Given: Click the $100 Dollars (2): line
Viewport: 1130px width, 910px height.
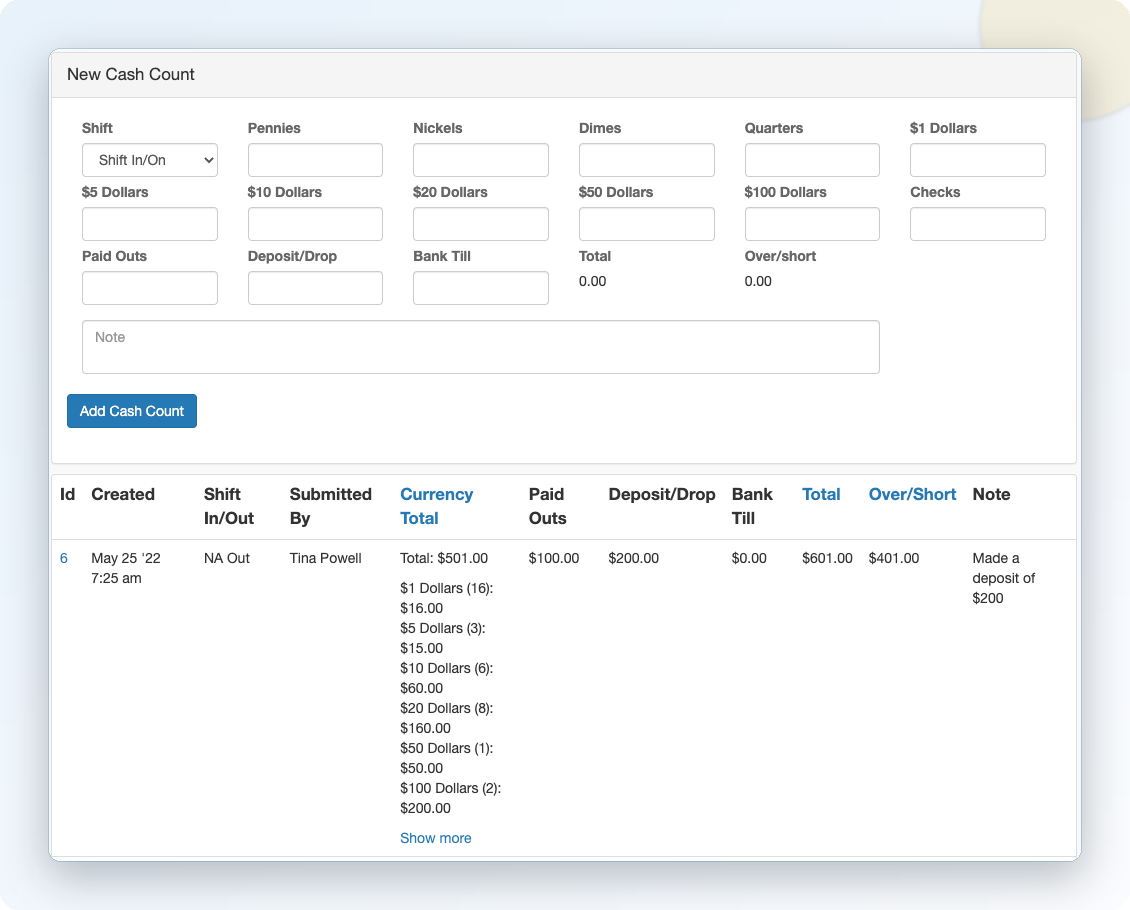Looking at the screenshot, I should click(450, 788).
